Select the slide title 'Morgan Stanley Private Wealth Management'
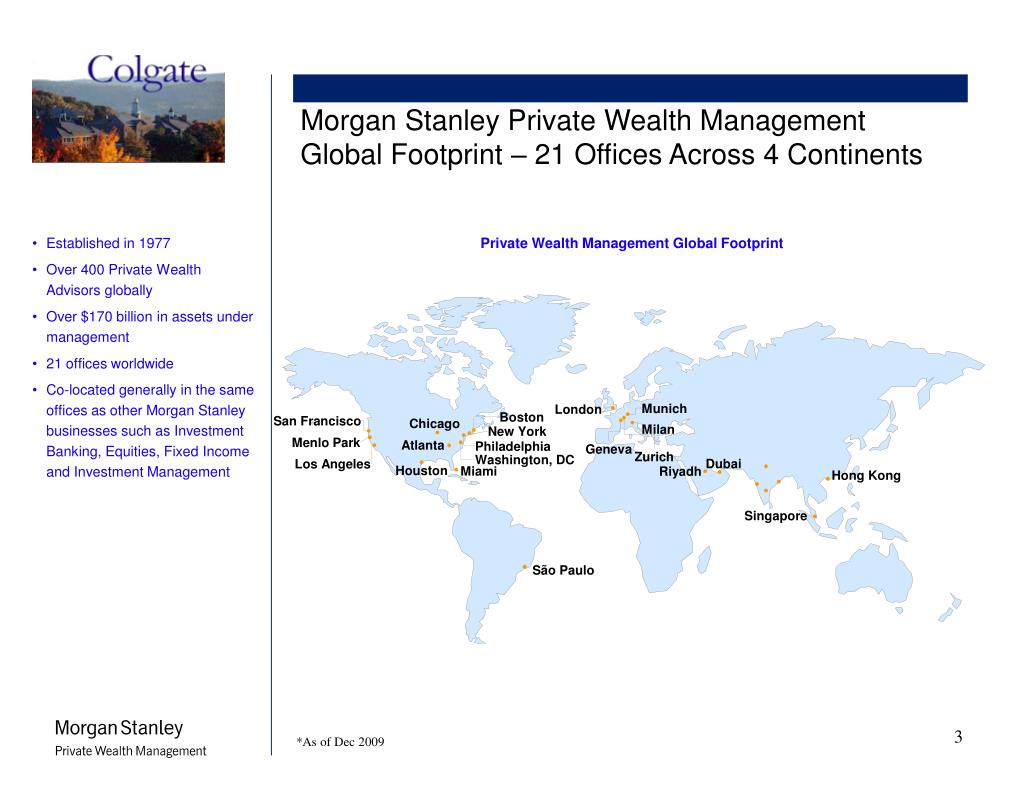 583,121
